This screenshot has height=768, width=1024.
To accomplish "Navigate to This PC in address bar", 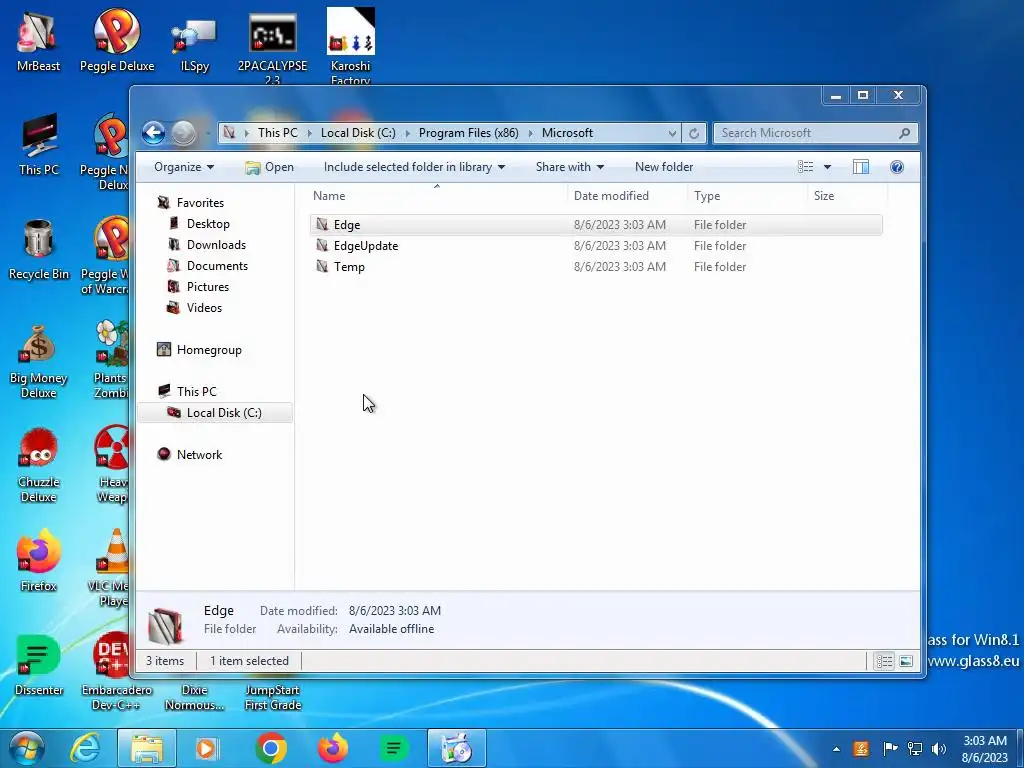I will pos(278,133).
